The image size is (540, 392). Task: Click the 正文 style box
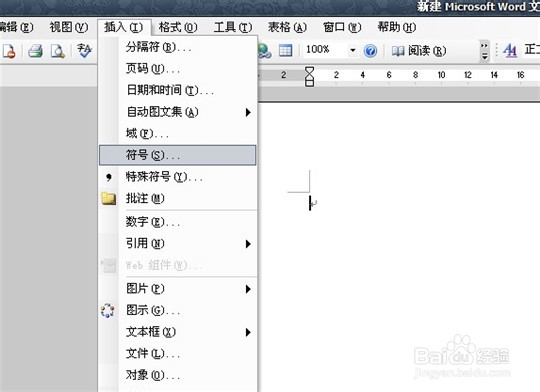[x=532, y=50]
